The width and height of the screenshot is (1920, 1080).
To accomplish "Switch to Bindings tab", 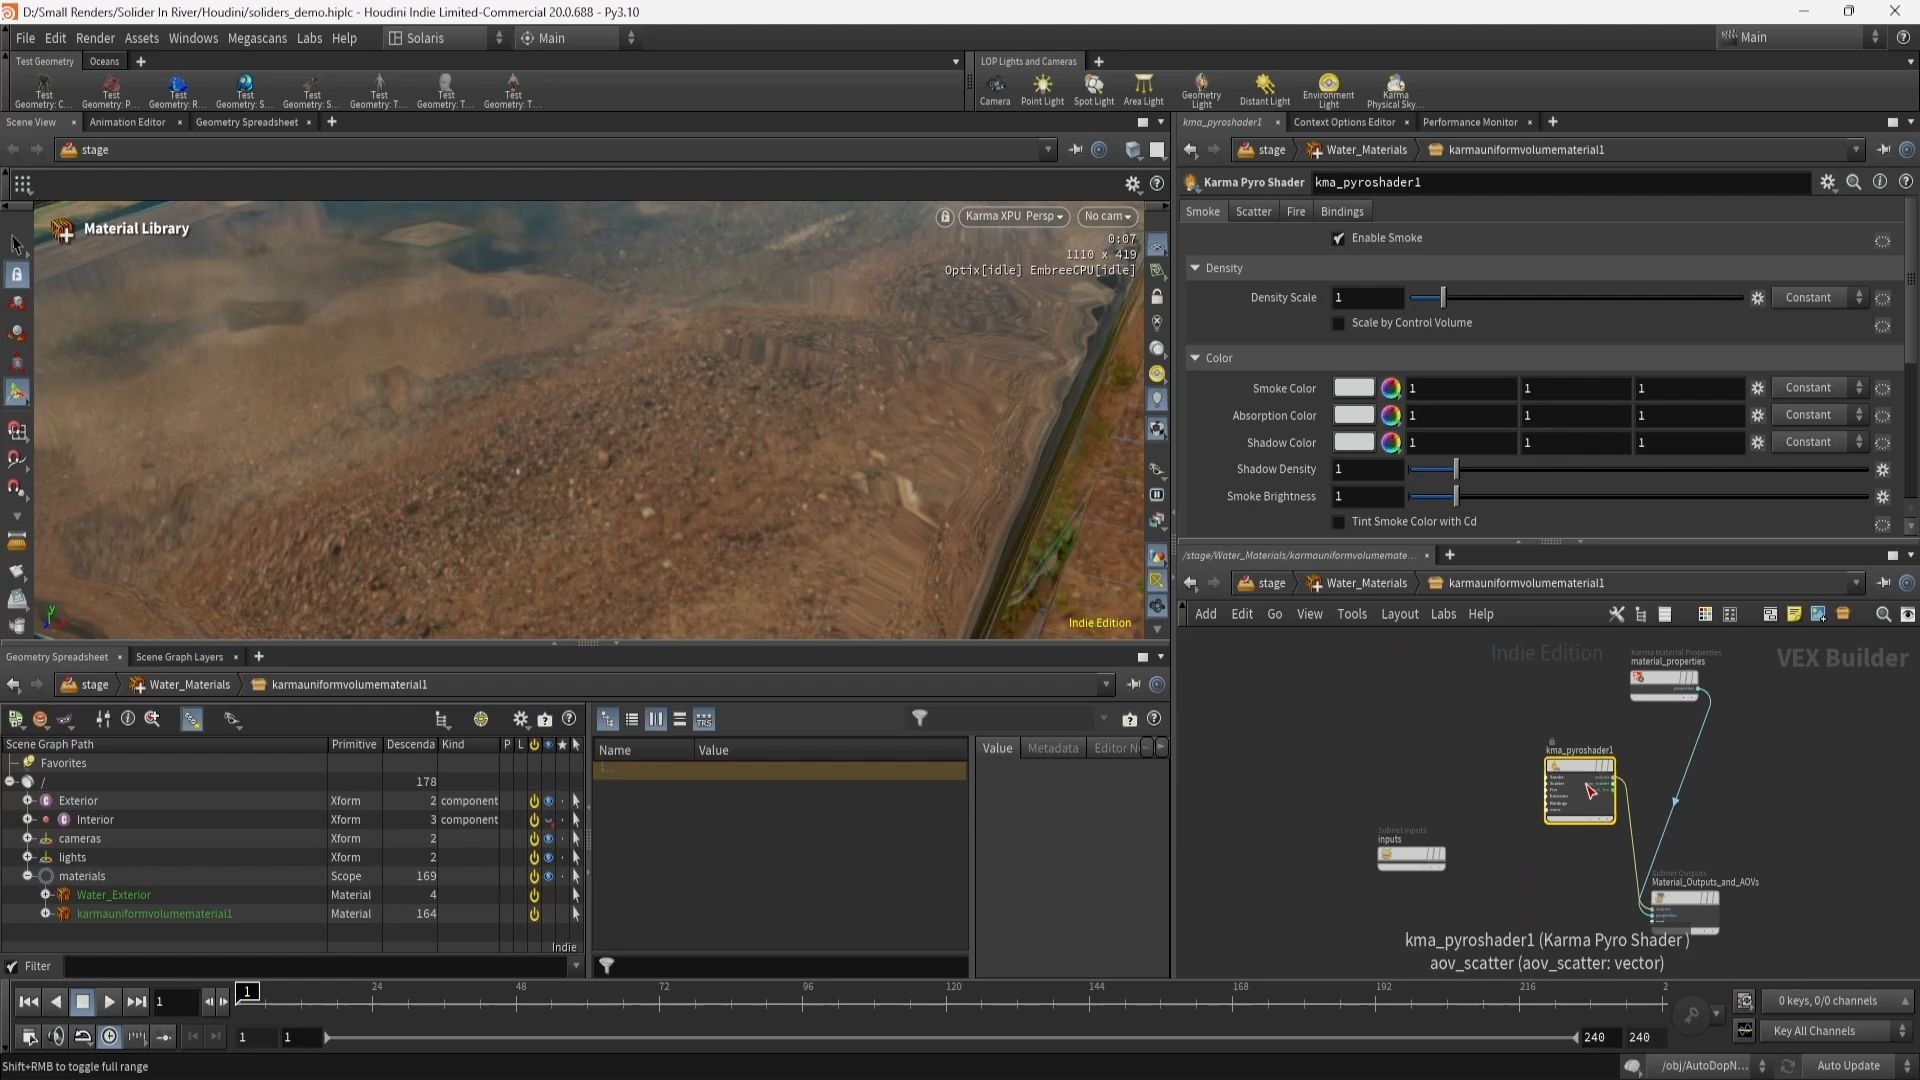I will (x=1342, y=212).
